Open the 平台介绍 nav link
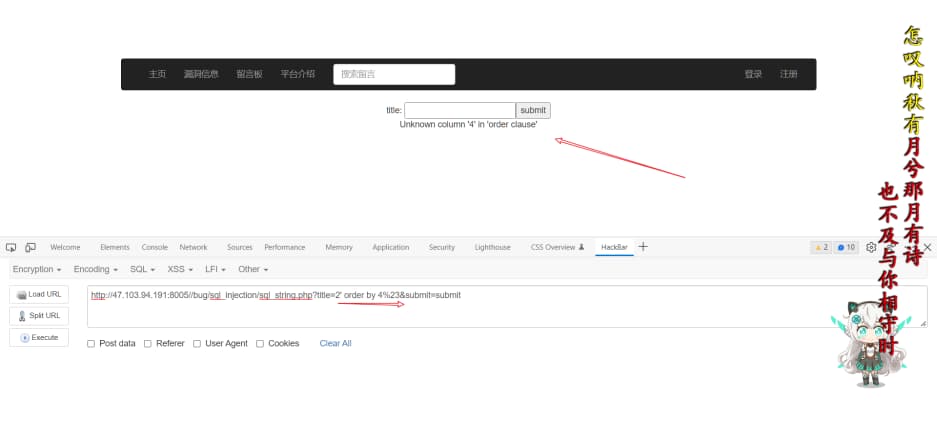937x440 pixels. (298, 75)
